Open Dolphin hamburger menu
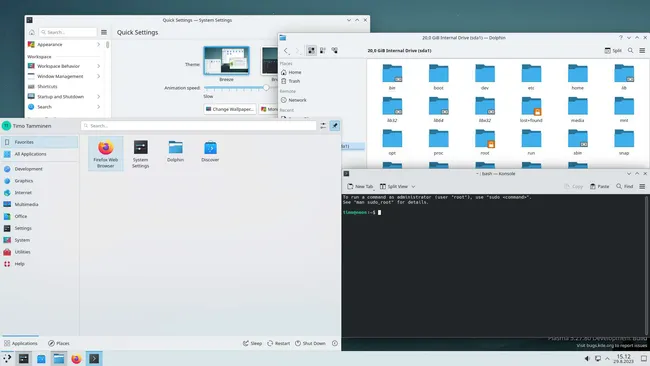 pos(642,51)
